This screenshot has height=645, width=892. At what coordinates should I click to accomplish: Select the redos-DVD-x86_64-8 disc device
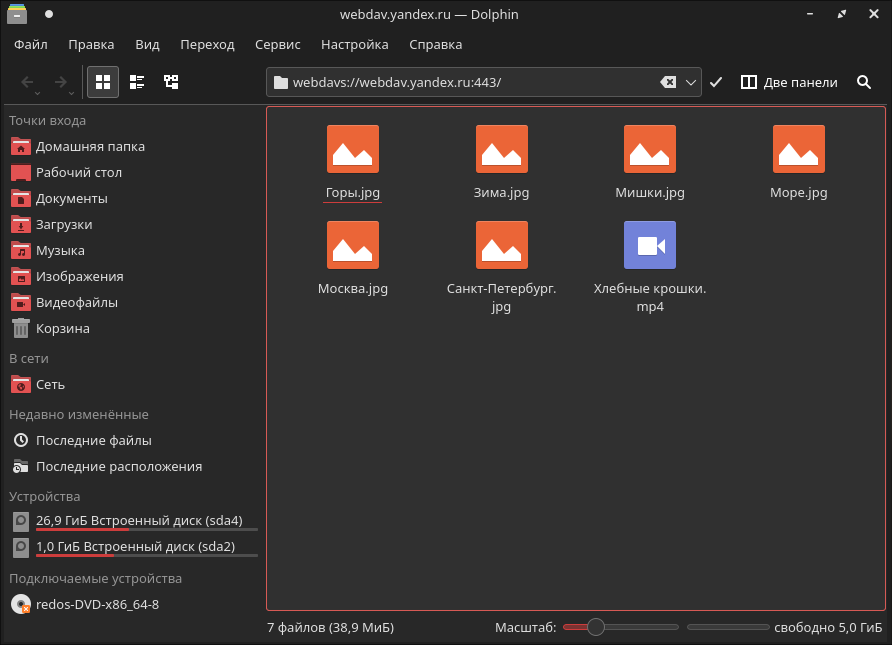[97, 604]
